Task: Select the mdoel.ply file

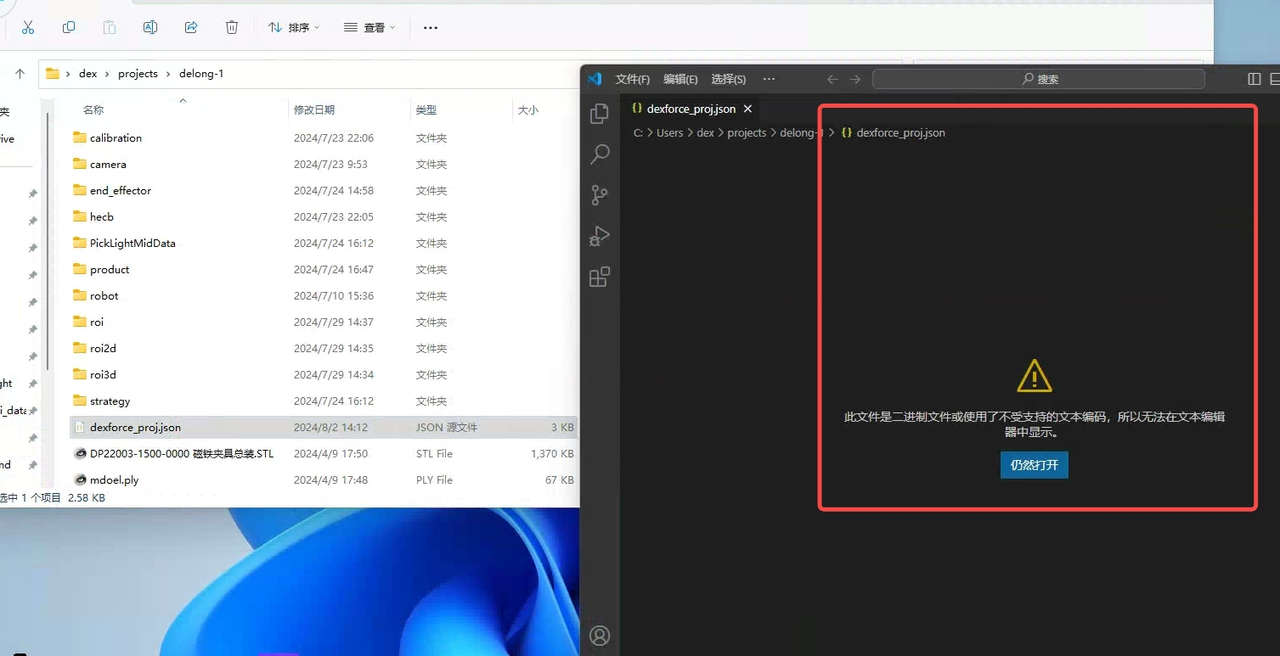Action: coord(114,480)
